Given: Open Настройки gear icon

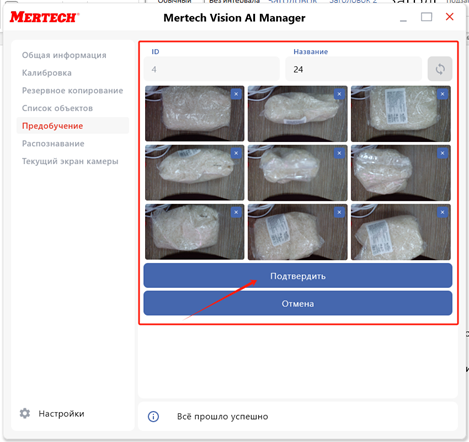Looking at the screenshot, I should (x=25, y=413).
